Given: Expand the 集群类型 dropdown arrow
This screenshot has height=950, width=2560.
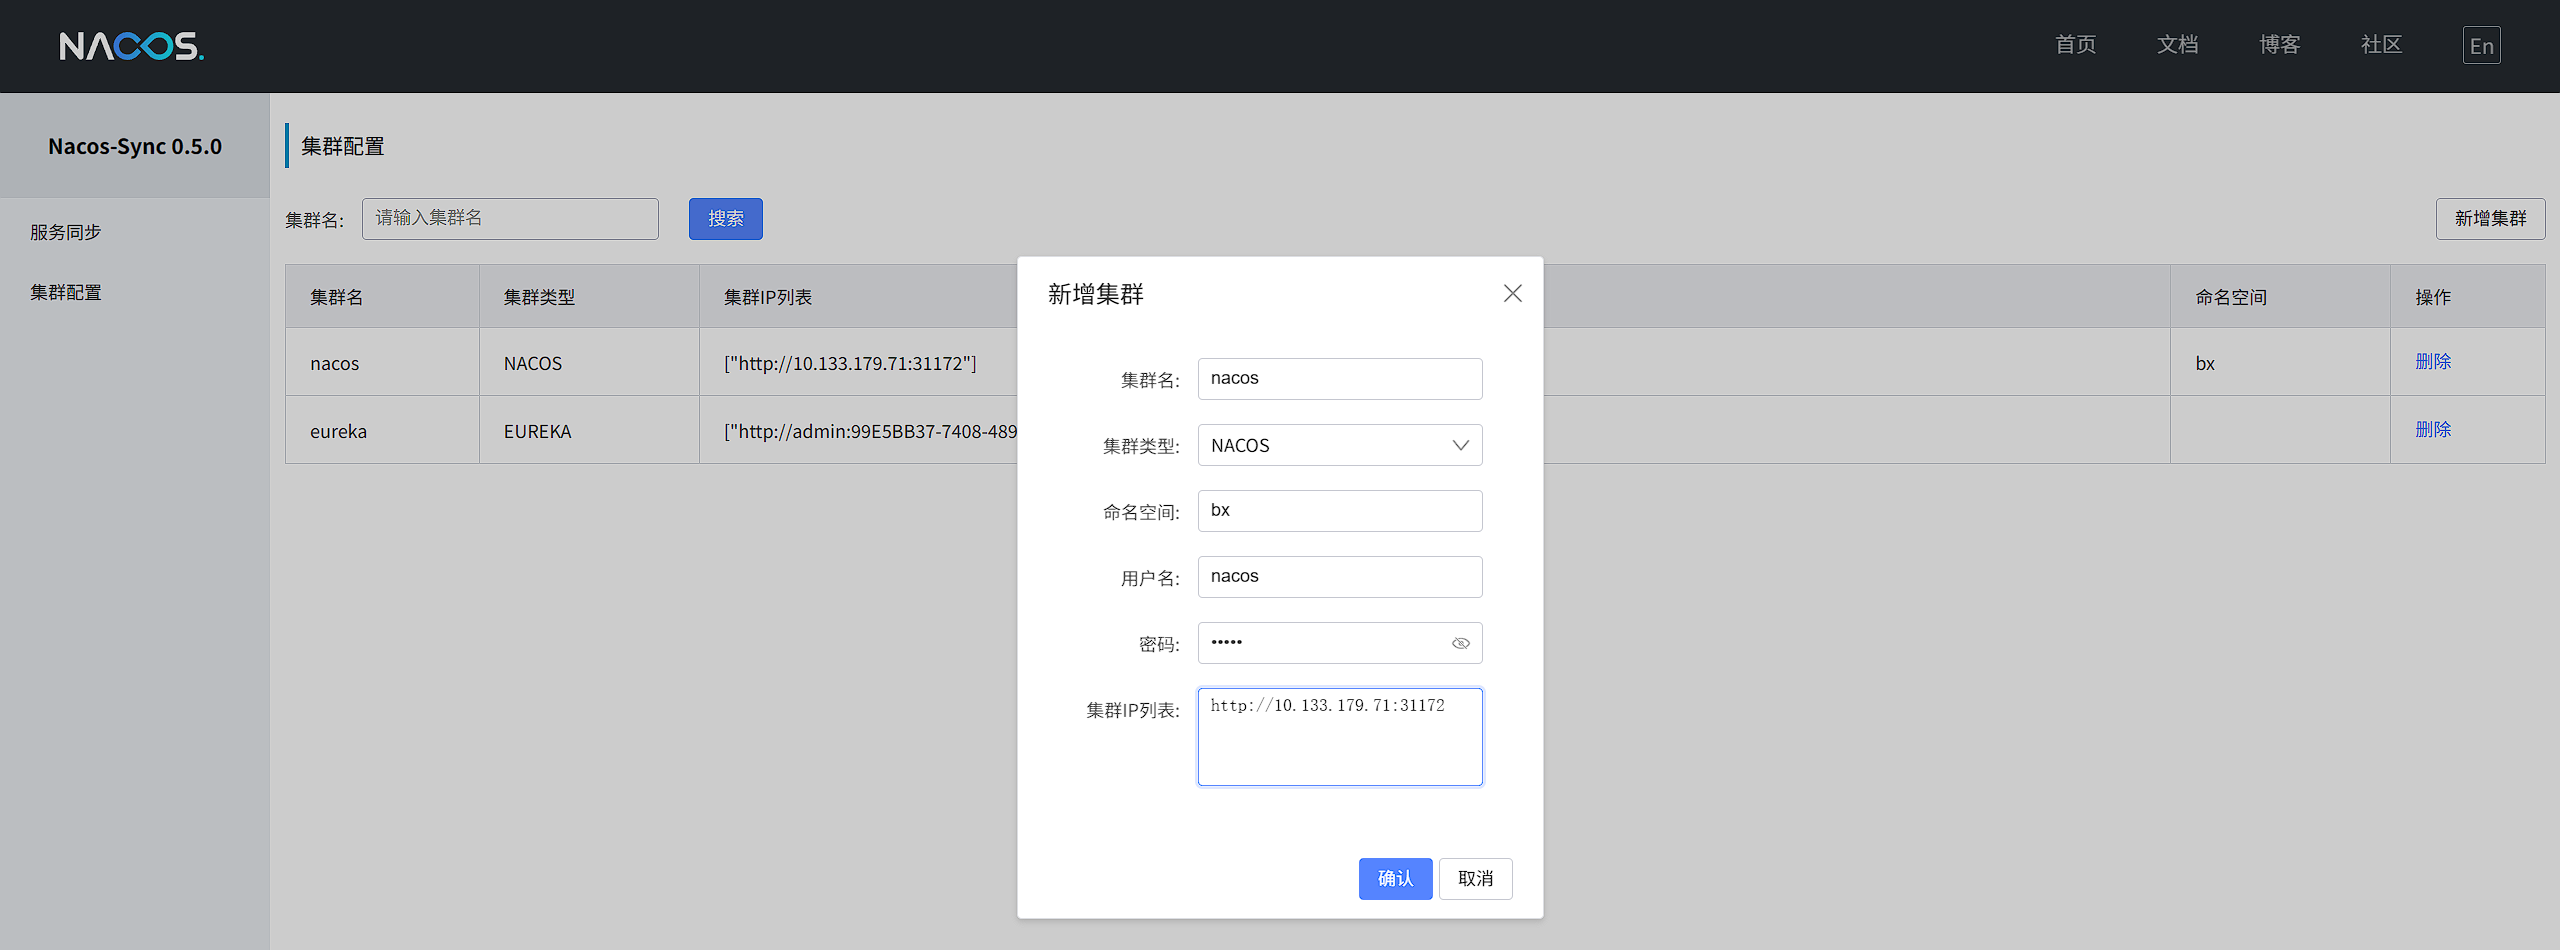Looking at the screenshot, I should (x=1460, y=446).
